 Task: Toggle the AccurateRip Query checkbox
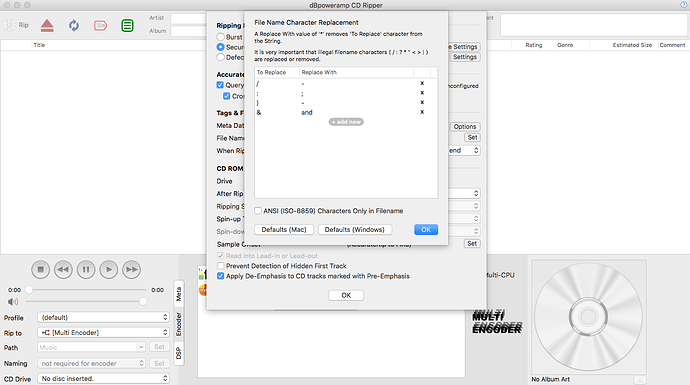coord(220,85)
